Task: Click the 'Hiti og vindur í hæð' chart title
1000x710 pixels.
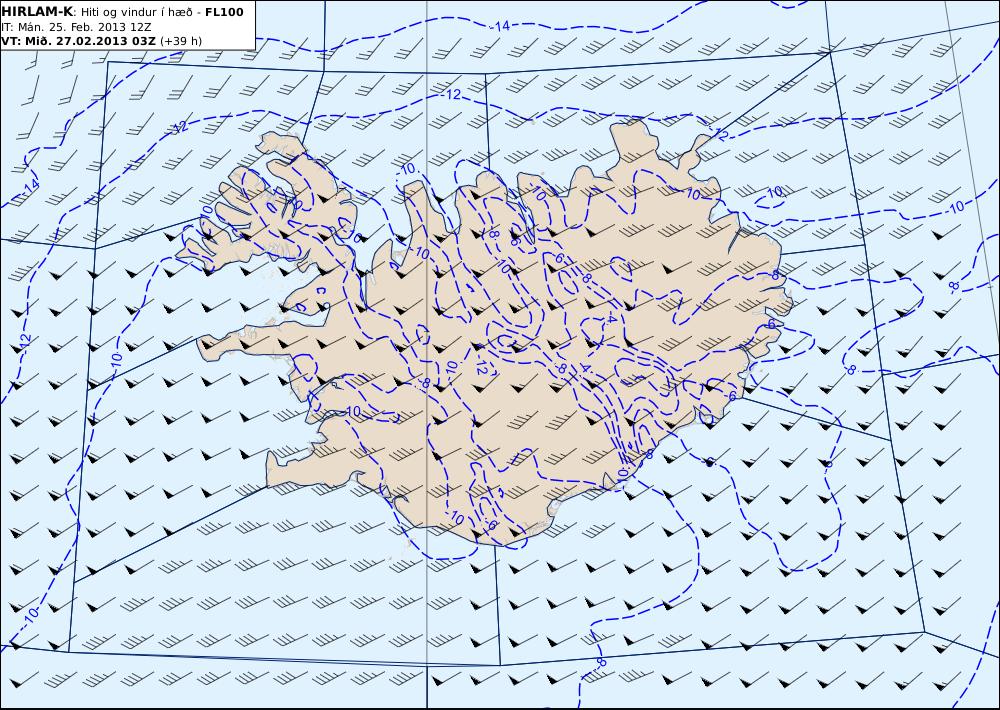Action: coord(136,13)
